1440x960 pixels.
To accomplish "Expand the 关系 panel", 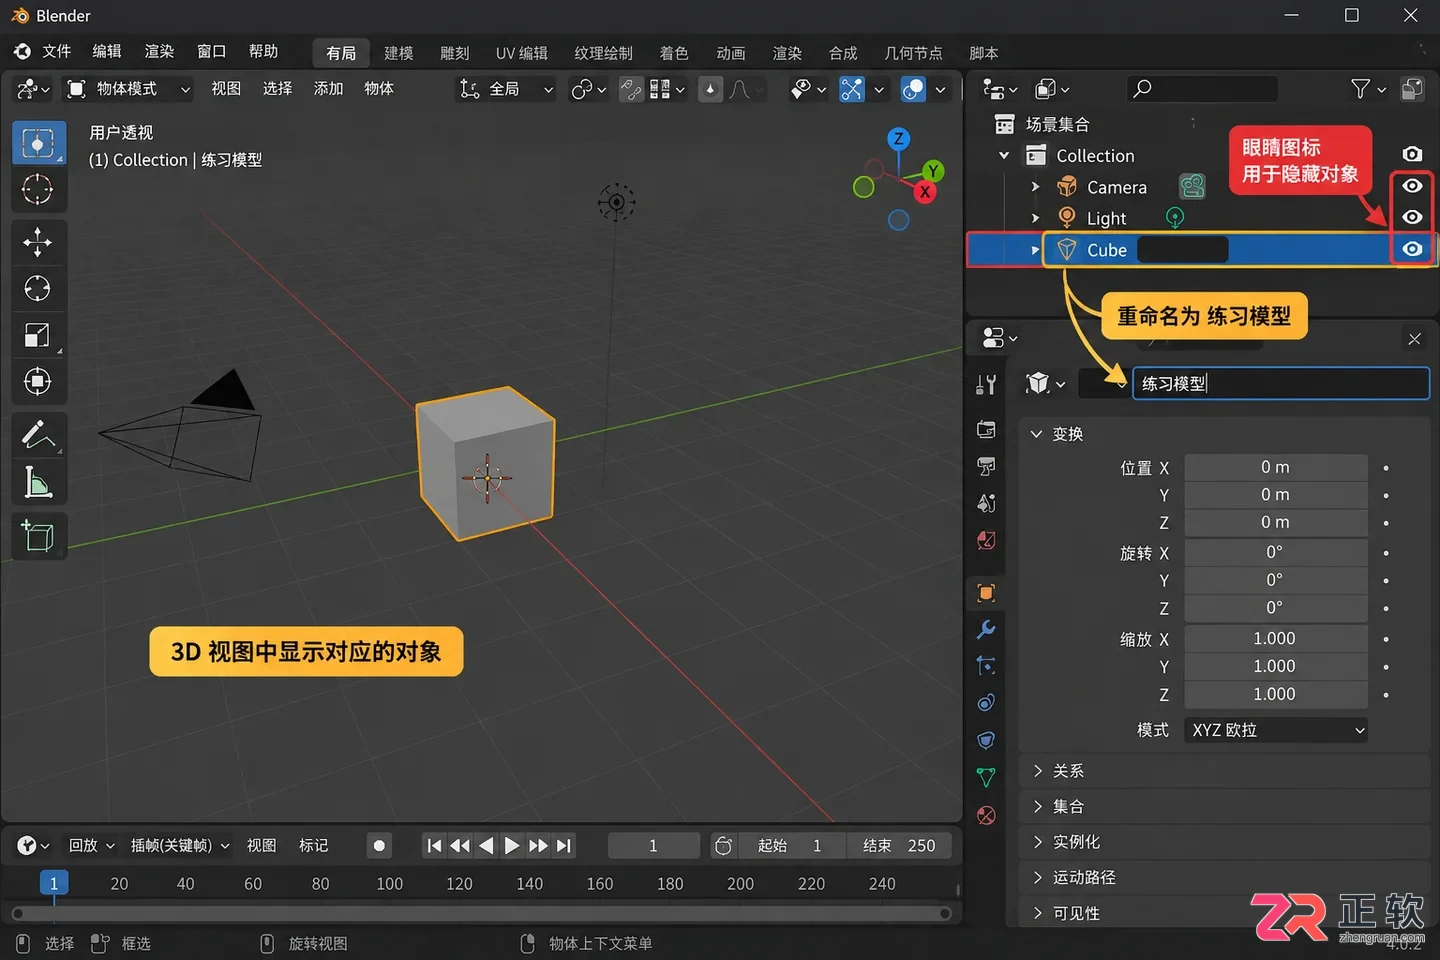I will [x=1223, y=771].
